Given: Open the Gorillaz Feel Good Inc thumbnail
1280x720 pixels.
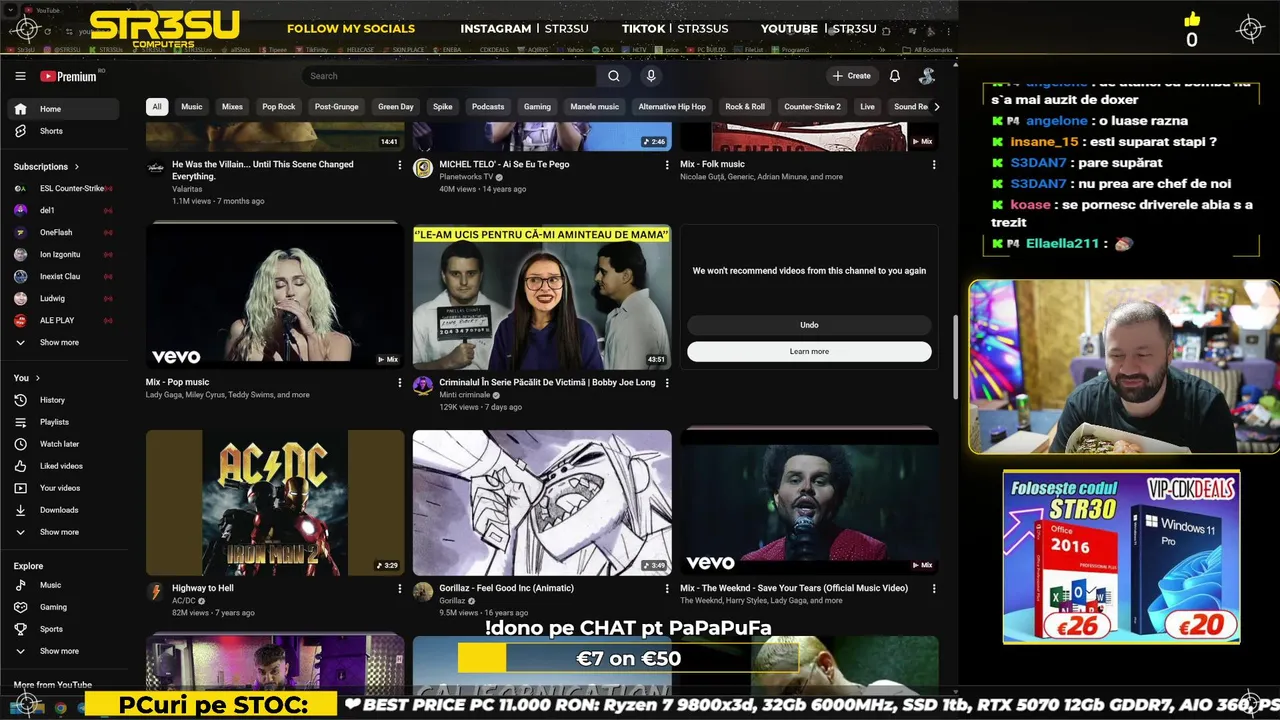Looking at the screenshot, I should point(542,503).
